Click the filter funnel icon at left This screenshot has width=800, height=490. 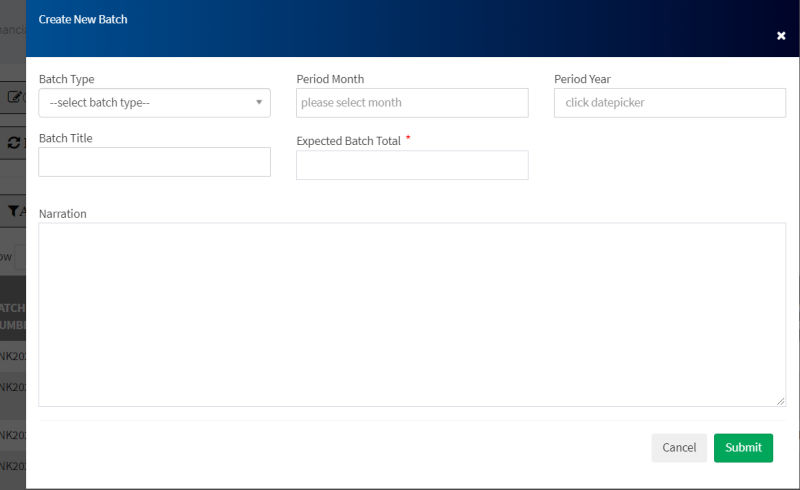coord(14,211)
